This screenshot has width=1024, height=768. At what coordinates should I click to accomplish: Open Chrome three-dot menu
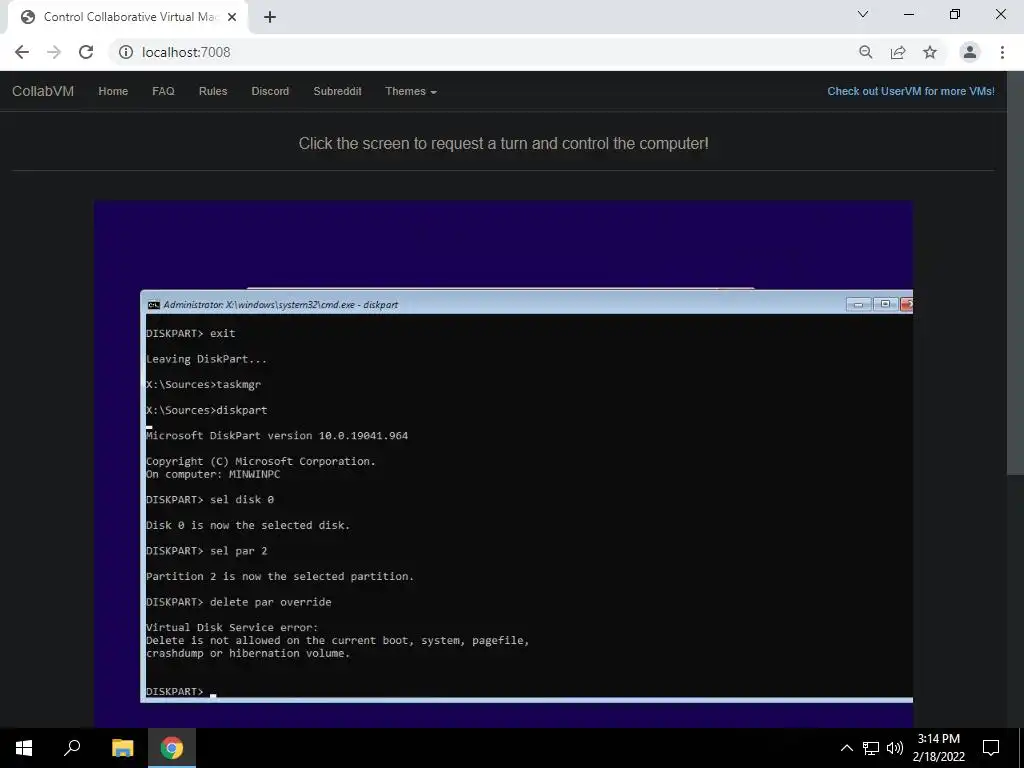pos(1002,52)
